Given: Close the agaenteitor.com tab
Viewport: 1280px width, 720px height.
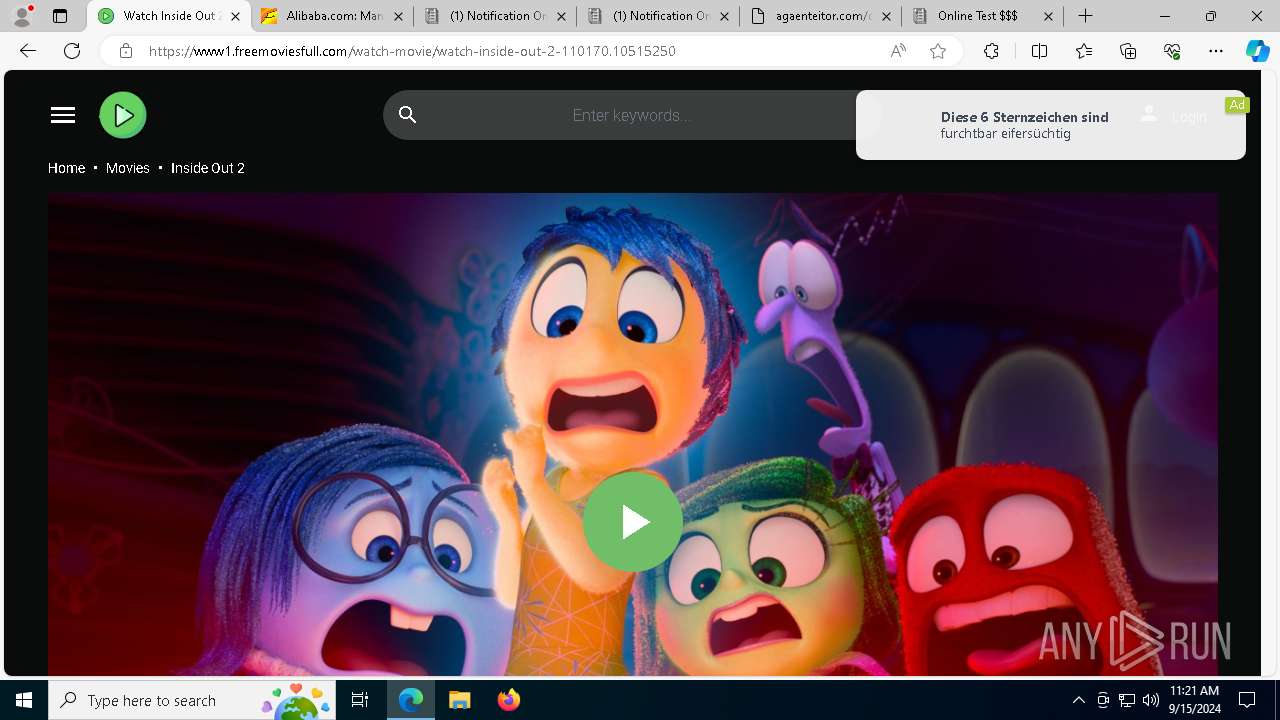Looking at the screenshot, I should [x=886, y=16].
